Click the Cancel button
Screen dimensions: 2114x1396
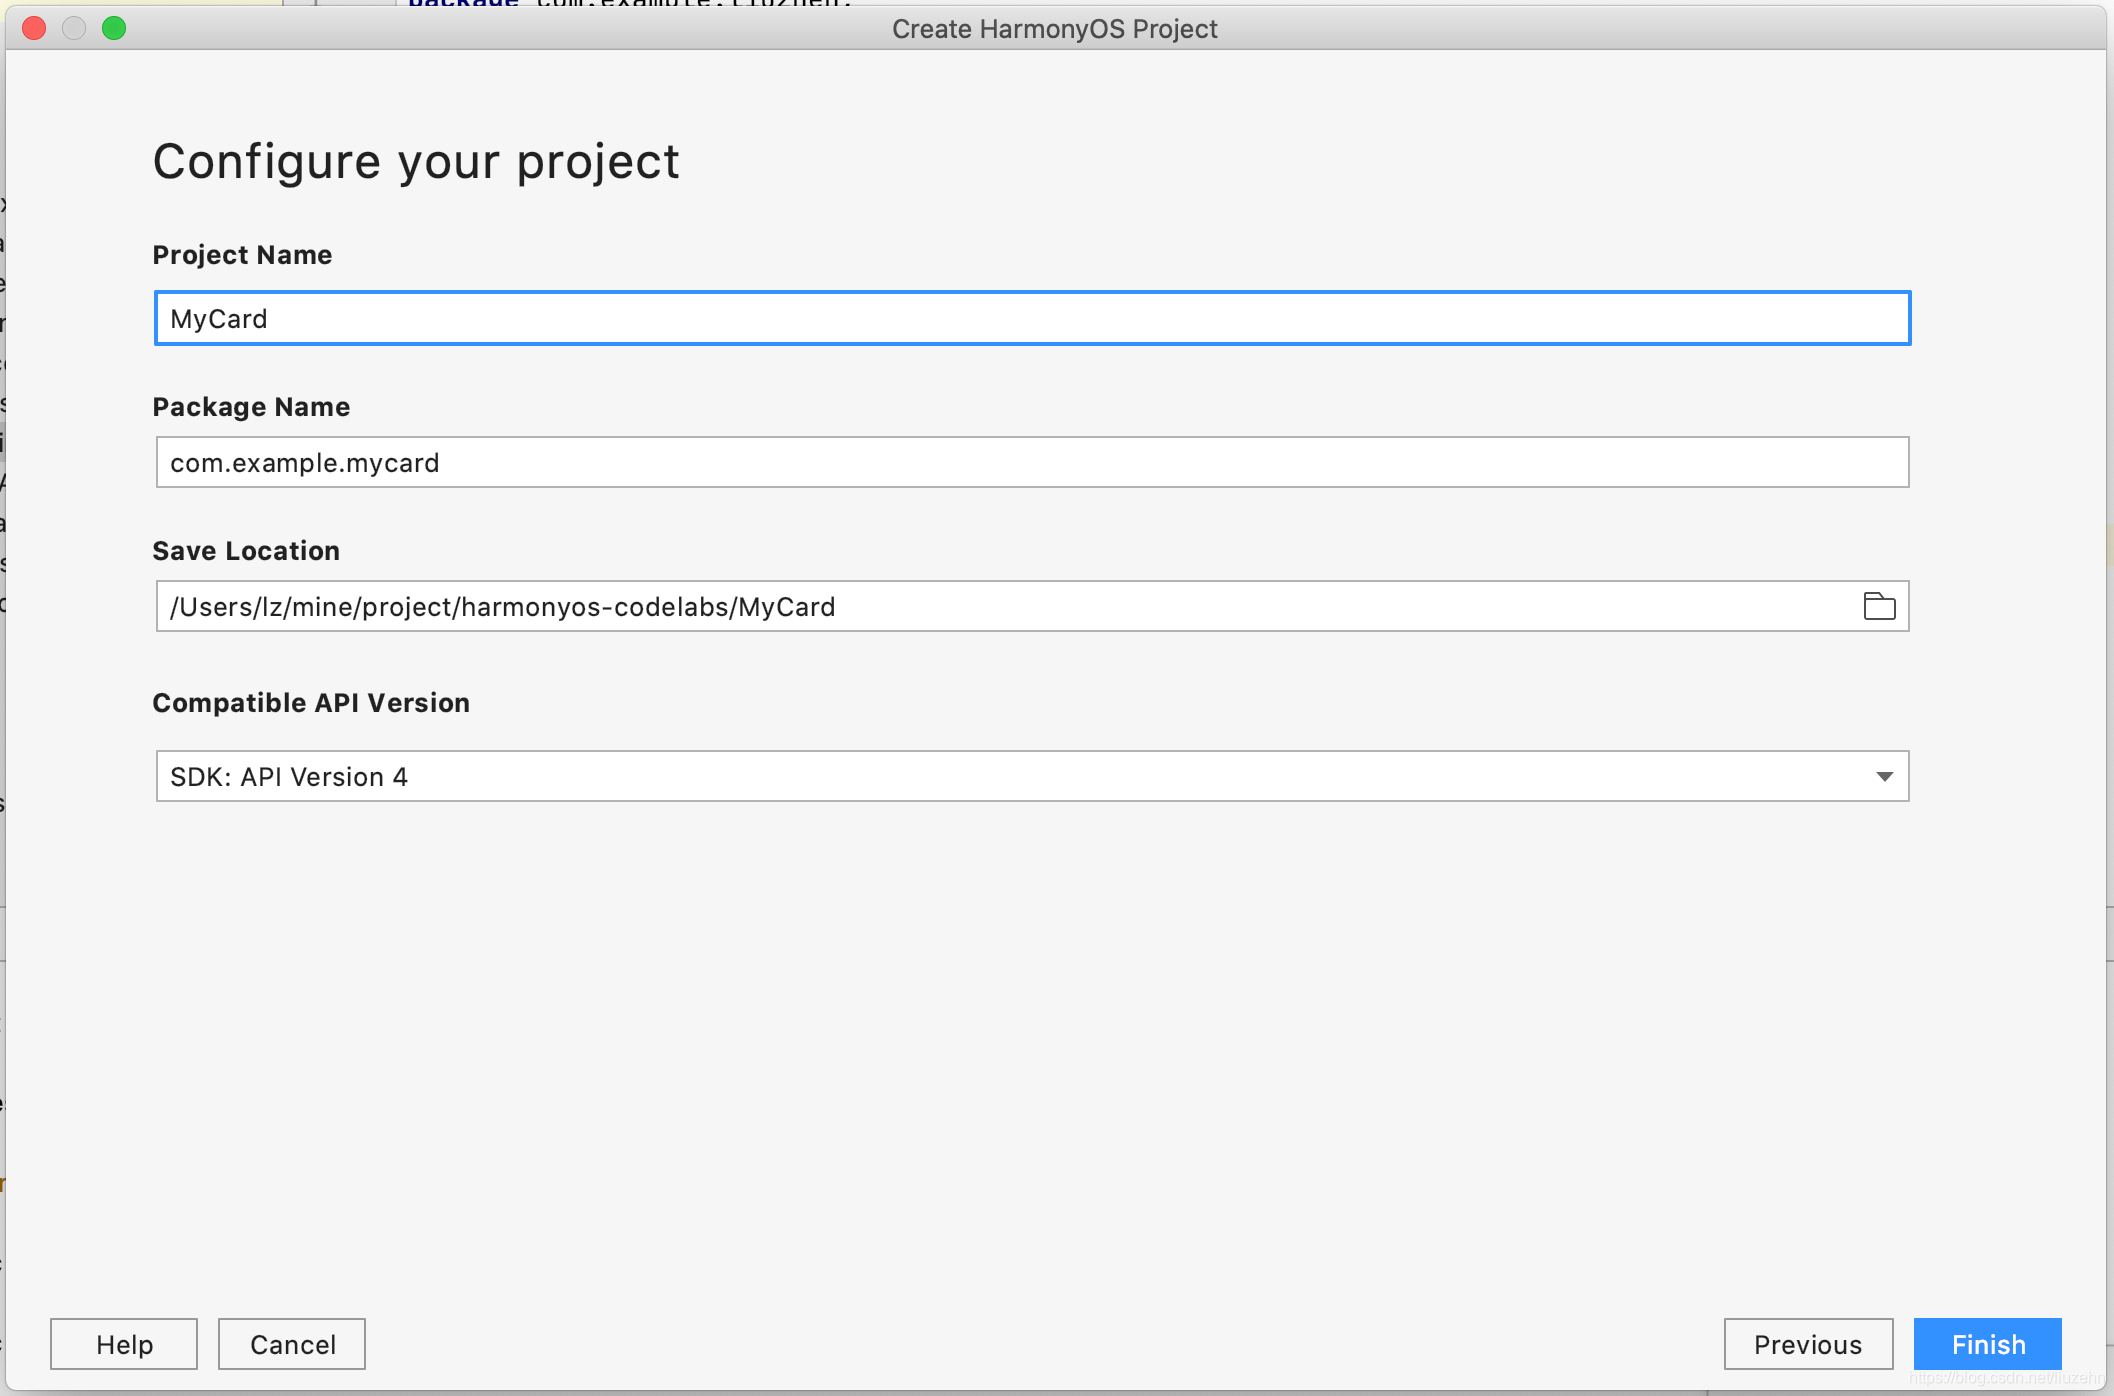tap(292, 1344)
